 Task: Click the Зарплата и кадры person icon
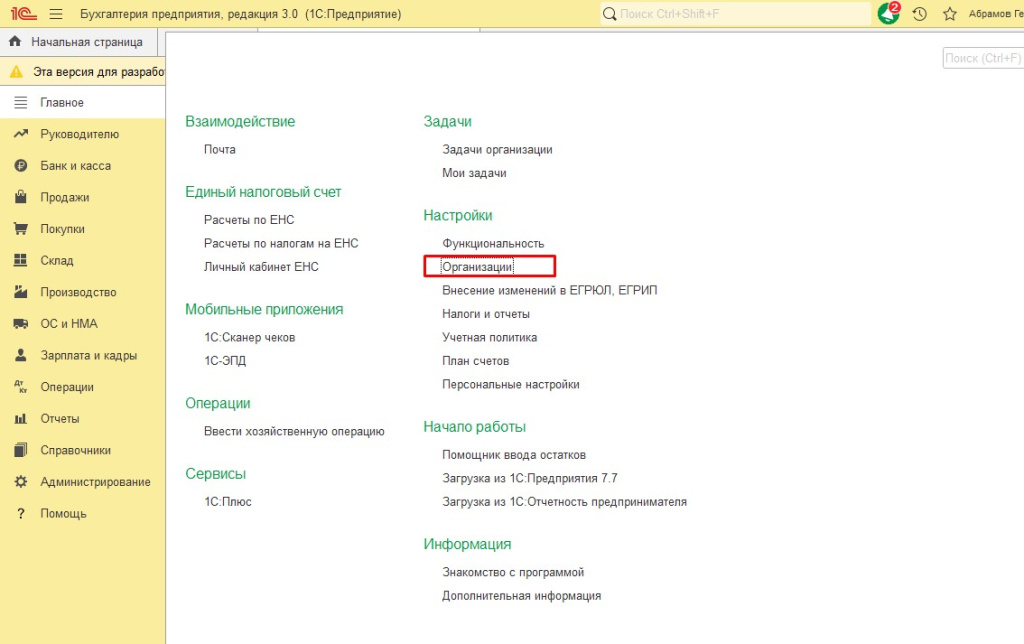(21, 355)
